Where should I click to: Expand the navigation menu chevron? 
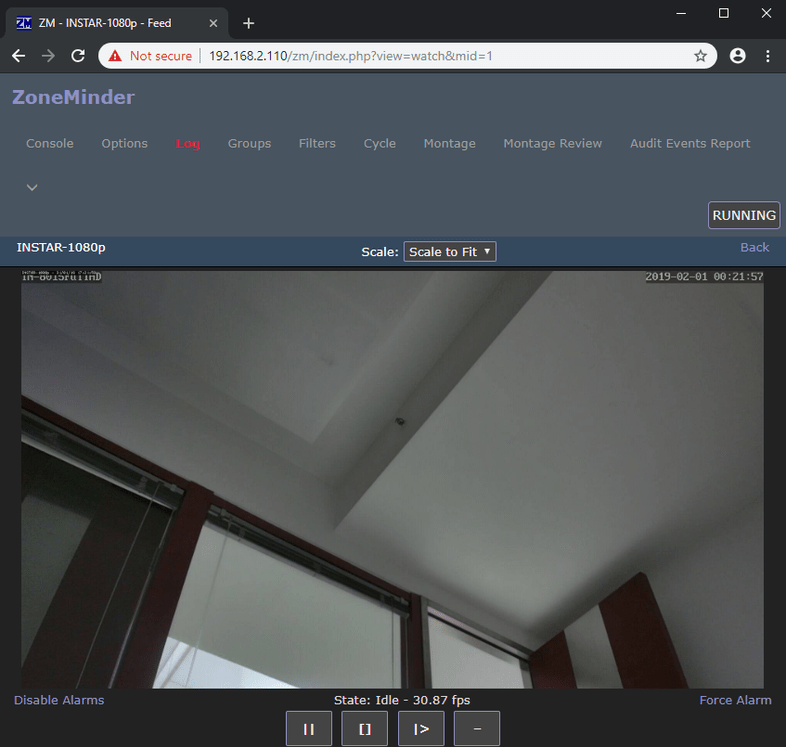pos(32,187)
